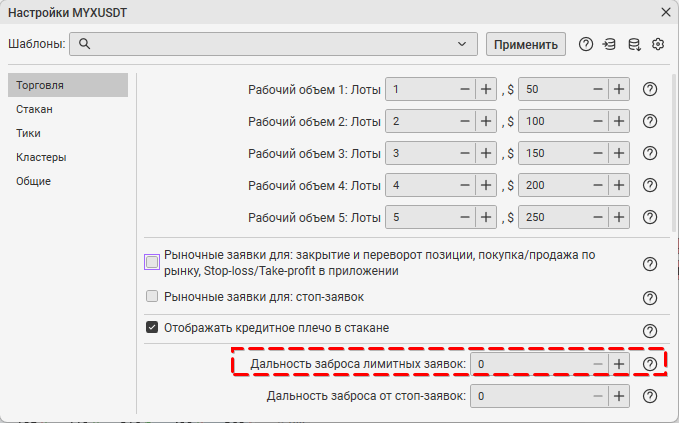
Task: Increase Дальность заброса лимитных заявок value
Action: click(619, 364)
